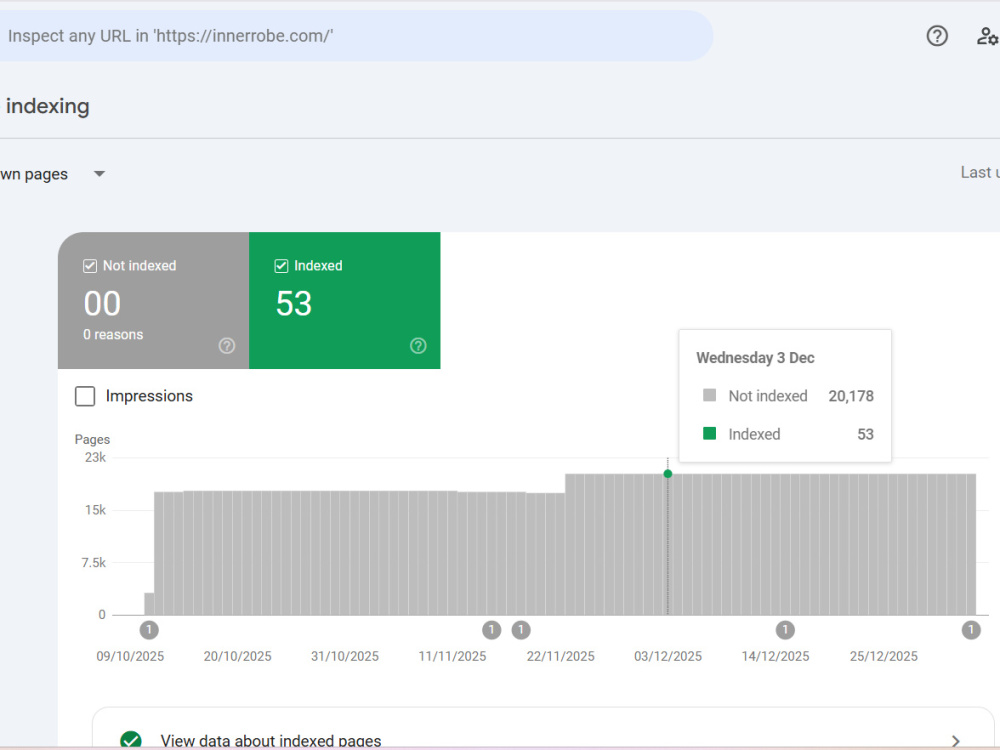Expand the known pages dropdown arrow
Viewport: 1000px width, 750px height.
click(99, 173)
